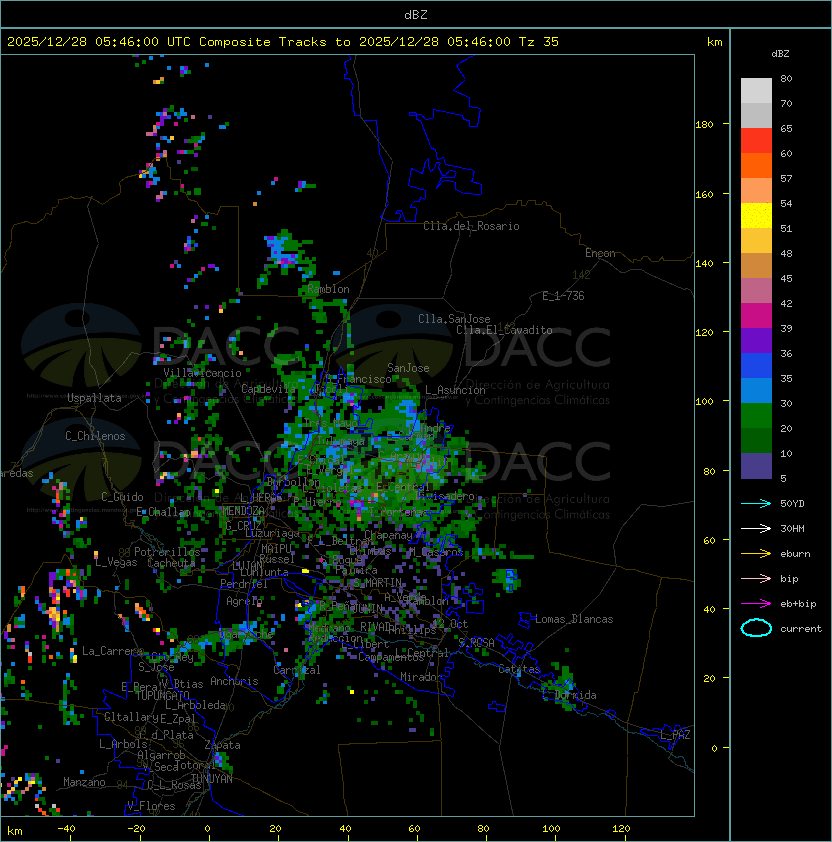Click the 'Catitas' map label

[519, 669]
